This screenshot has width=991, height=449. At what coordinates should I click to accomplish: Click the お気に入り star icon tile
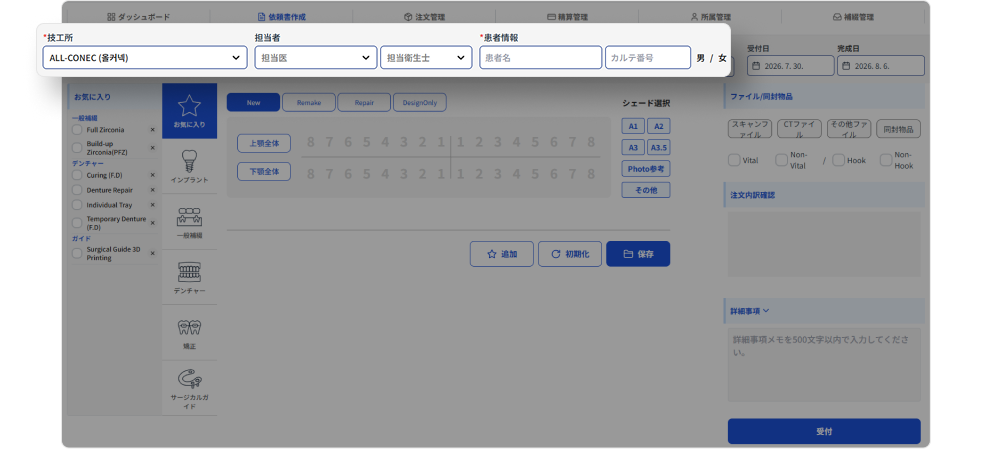point(189,111)
